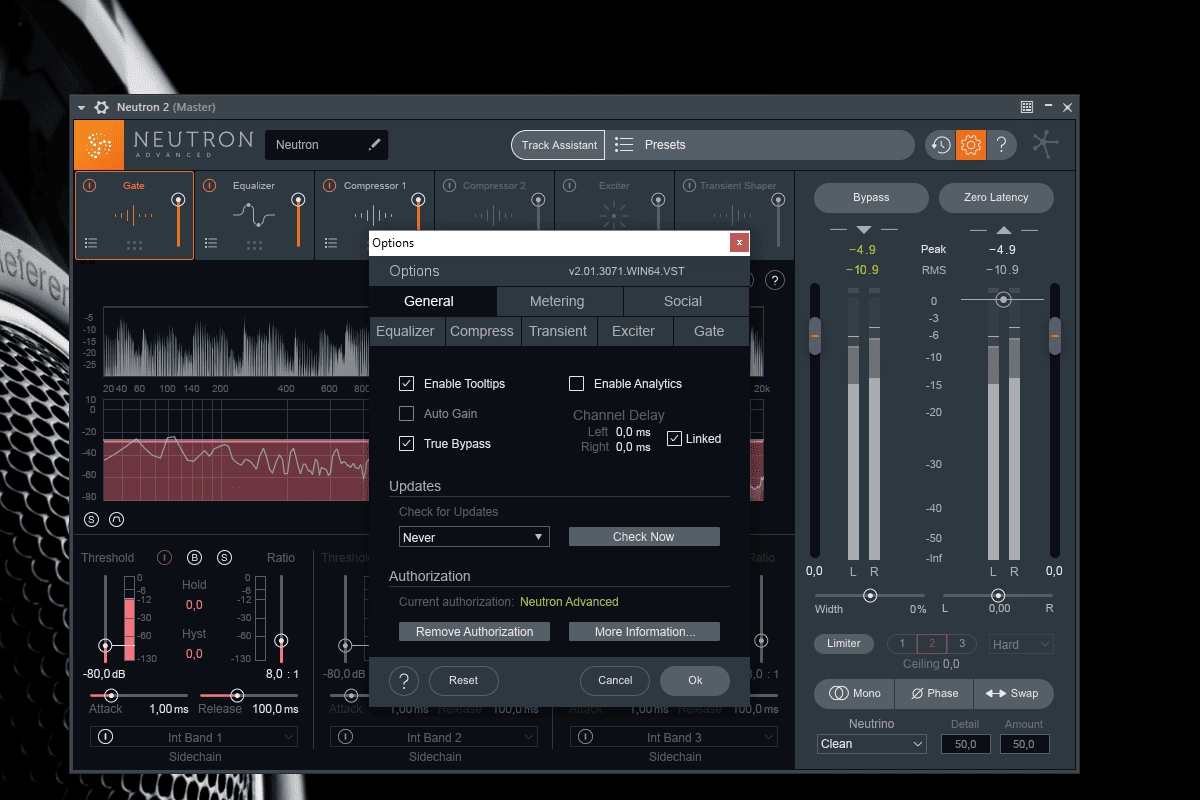This screenshot has width=1200, height=800.
Task: Check Enable Analytics checkbox
Action: pyautogui.click(x=576, y=384)
